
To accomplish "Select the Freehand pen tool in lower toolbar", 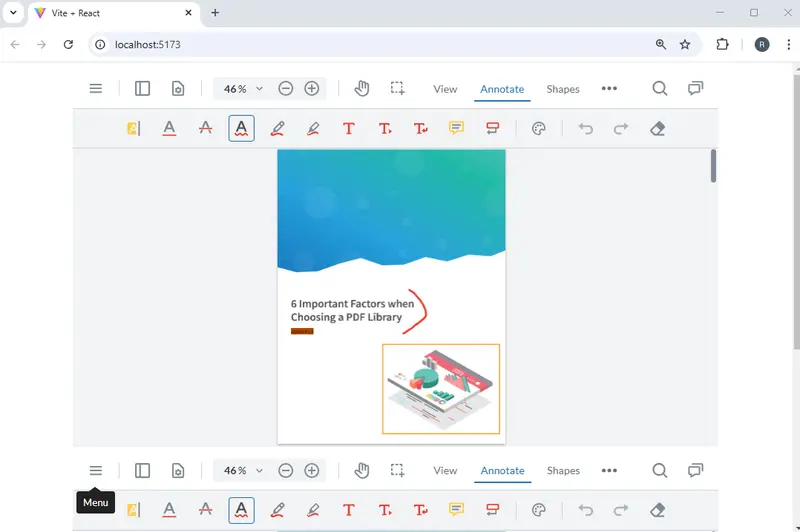I will [277, 510].
